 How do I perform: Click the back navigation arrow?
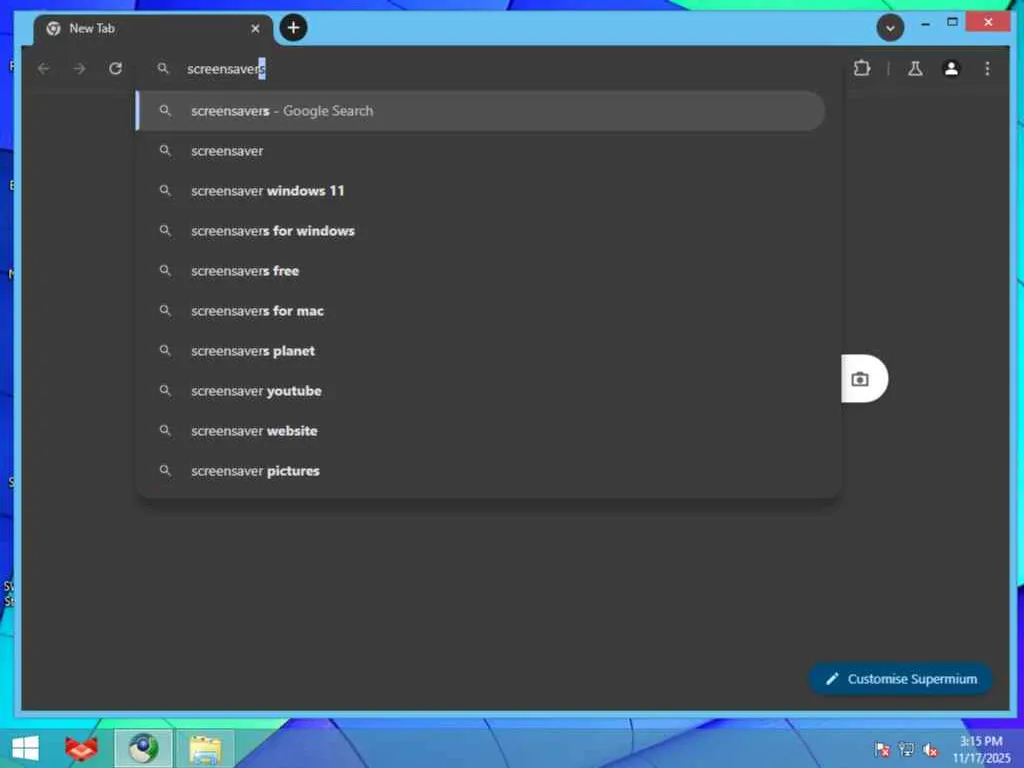[44, 69]
